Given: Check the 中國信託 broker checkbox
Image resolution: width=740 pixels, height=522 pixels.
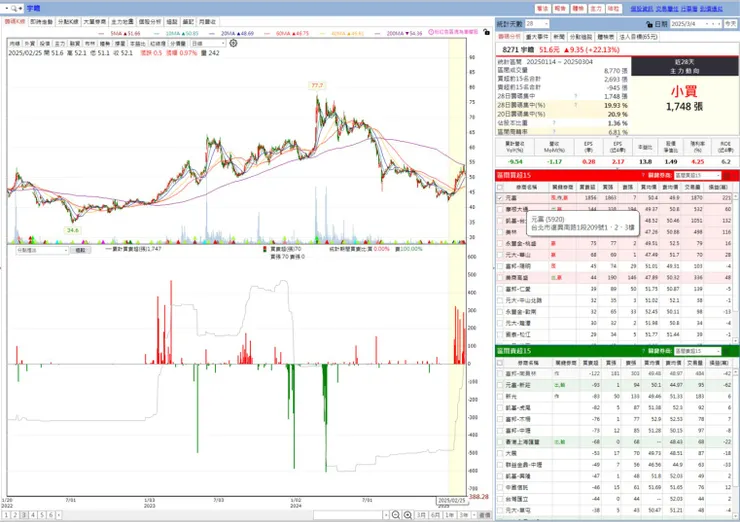Looking at the screenshot, I should coord(500,488).
